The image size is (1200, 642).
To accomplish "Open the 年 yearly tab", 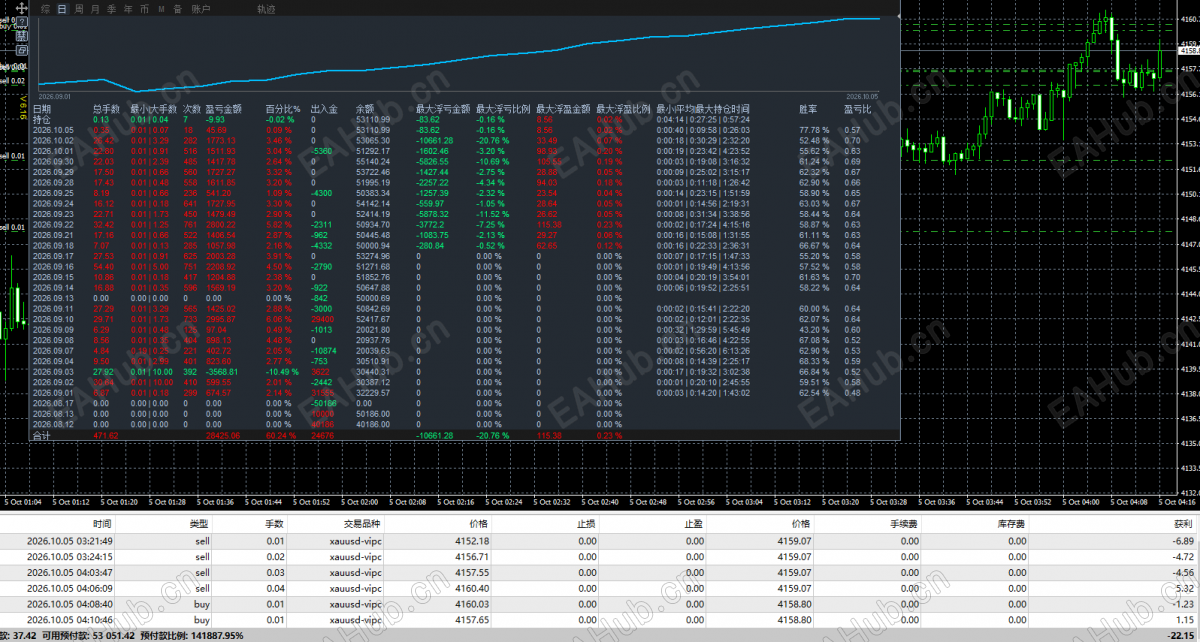I will pos(127,8).
